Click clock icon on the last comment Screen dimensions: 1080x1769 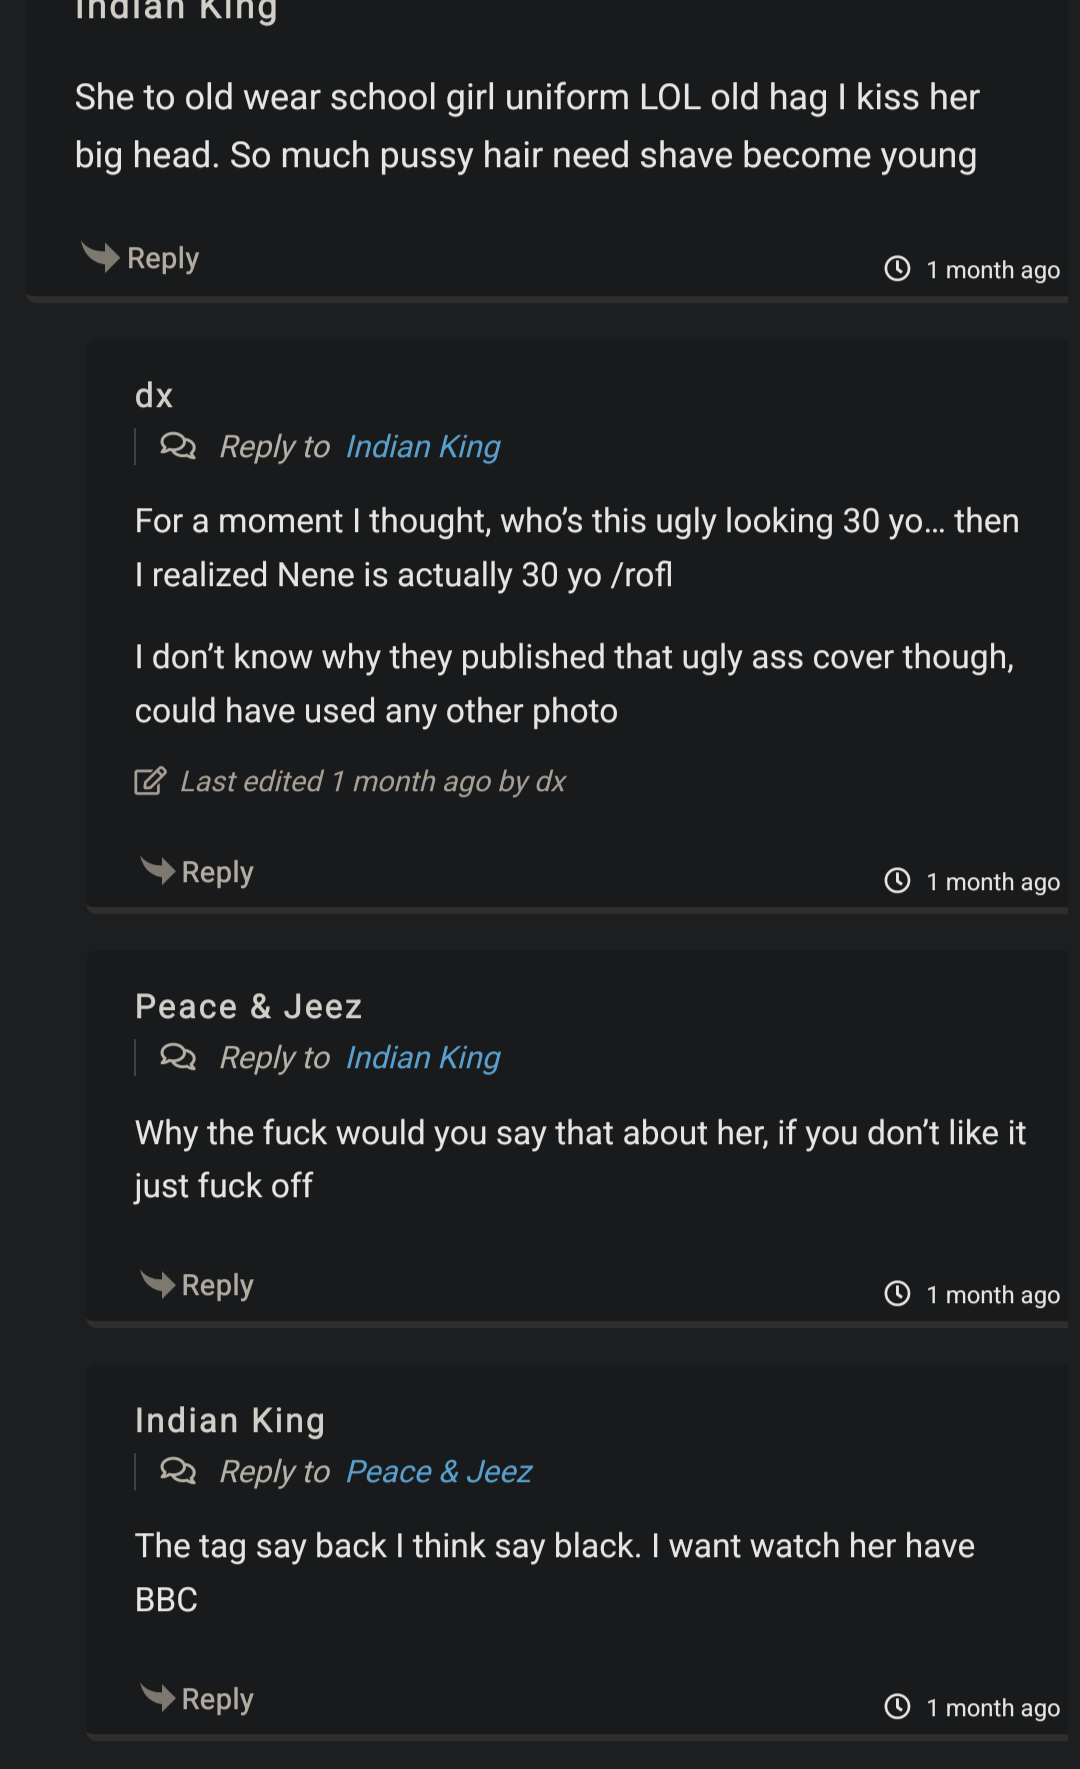897,1706
